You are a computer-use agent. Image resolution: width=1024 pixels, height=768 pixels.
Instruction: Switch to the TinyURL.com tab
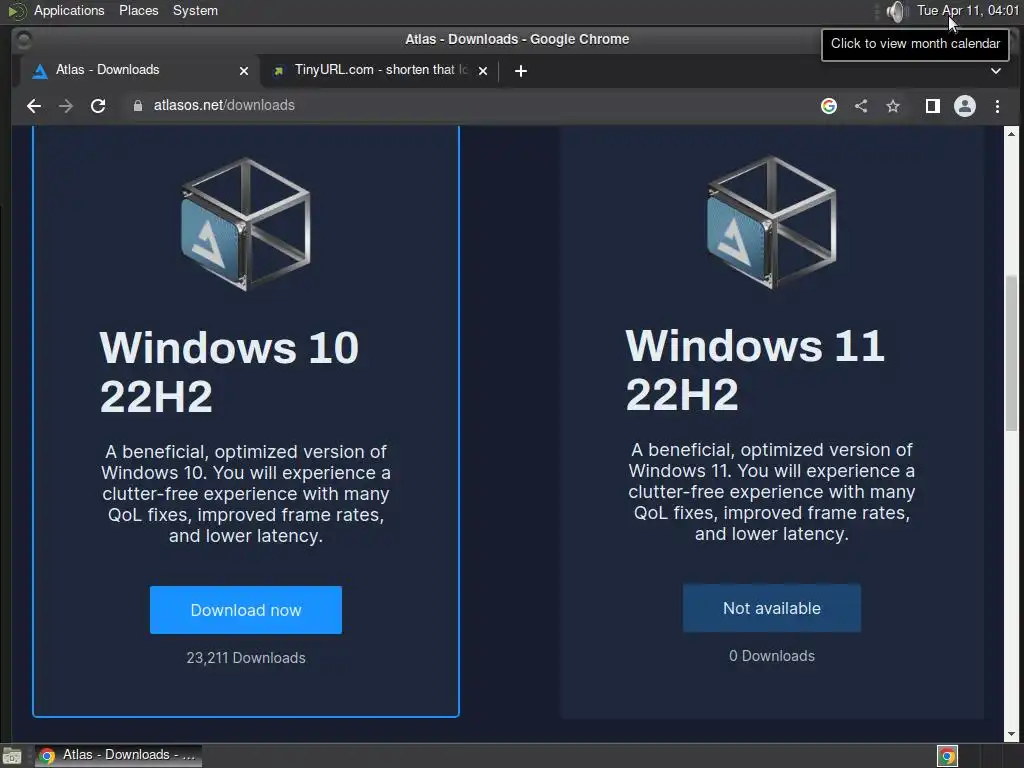[x=380, y=71]
